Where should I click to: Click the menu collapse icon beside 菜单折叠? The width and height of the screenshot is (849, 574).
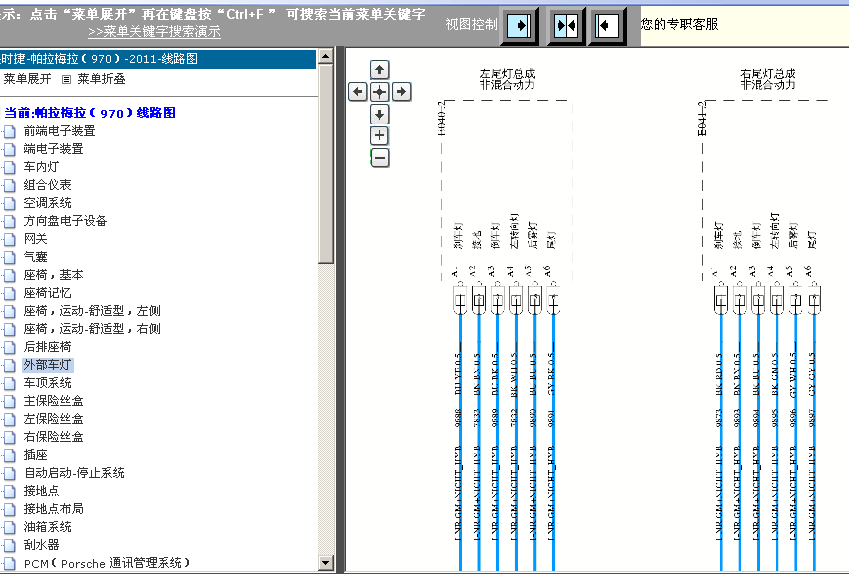coord(66,80)
